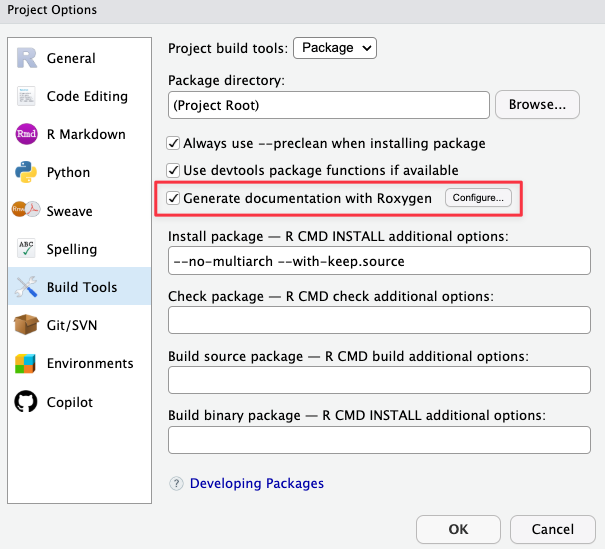Viewport: 605px width, 549px height.
Task: Click Browse... to choose package directory
Action: [x=537, y=104]
